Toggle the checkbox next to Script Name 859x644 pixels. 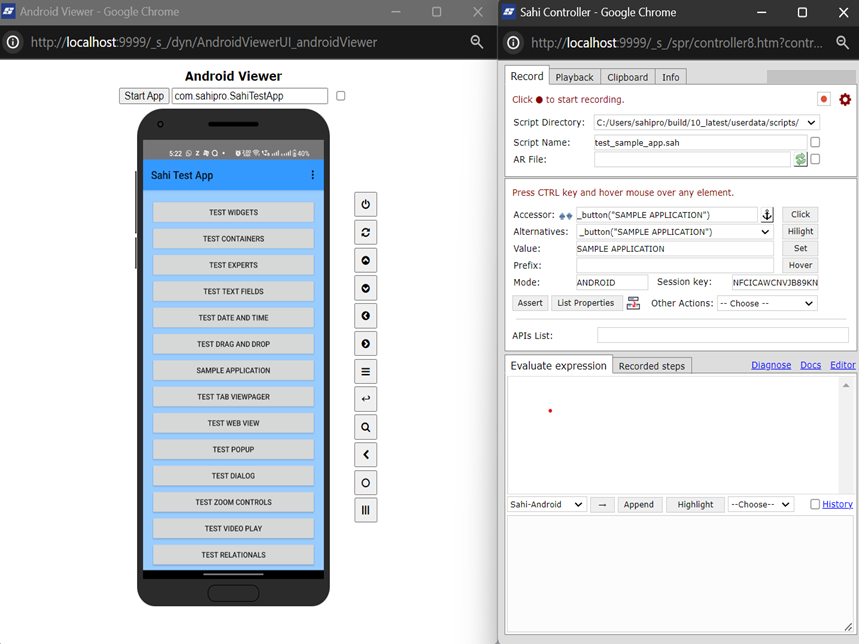click(x=815, y=142)
